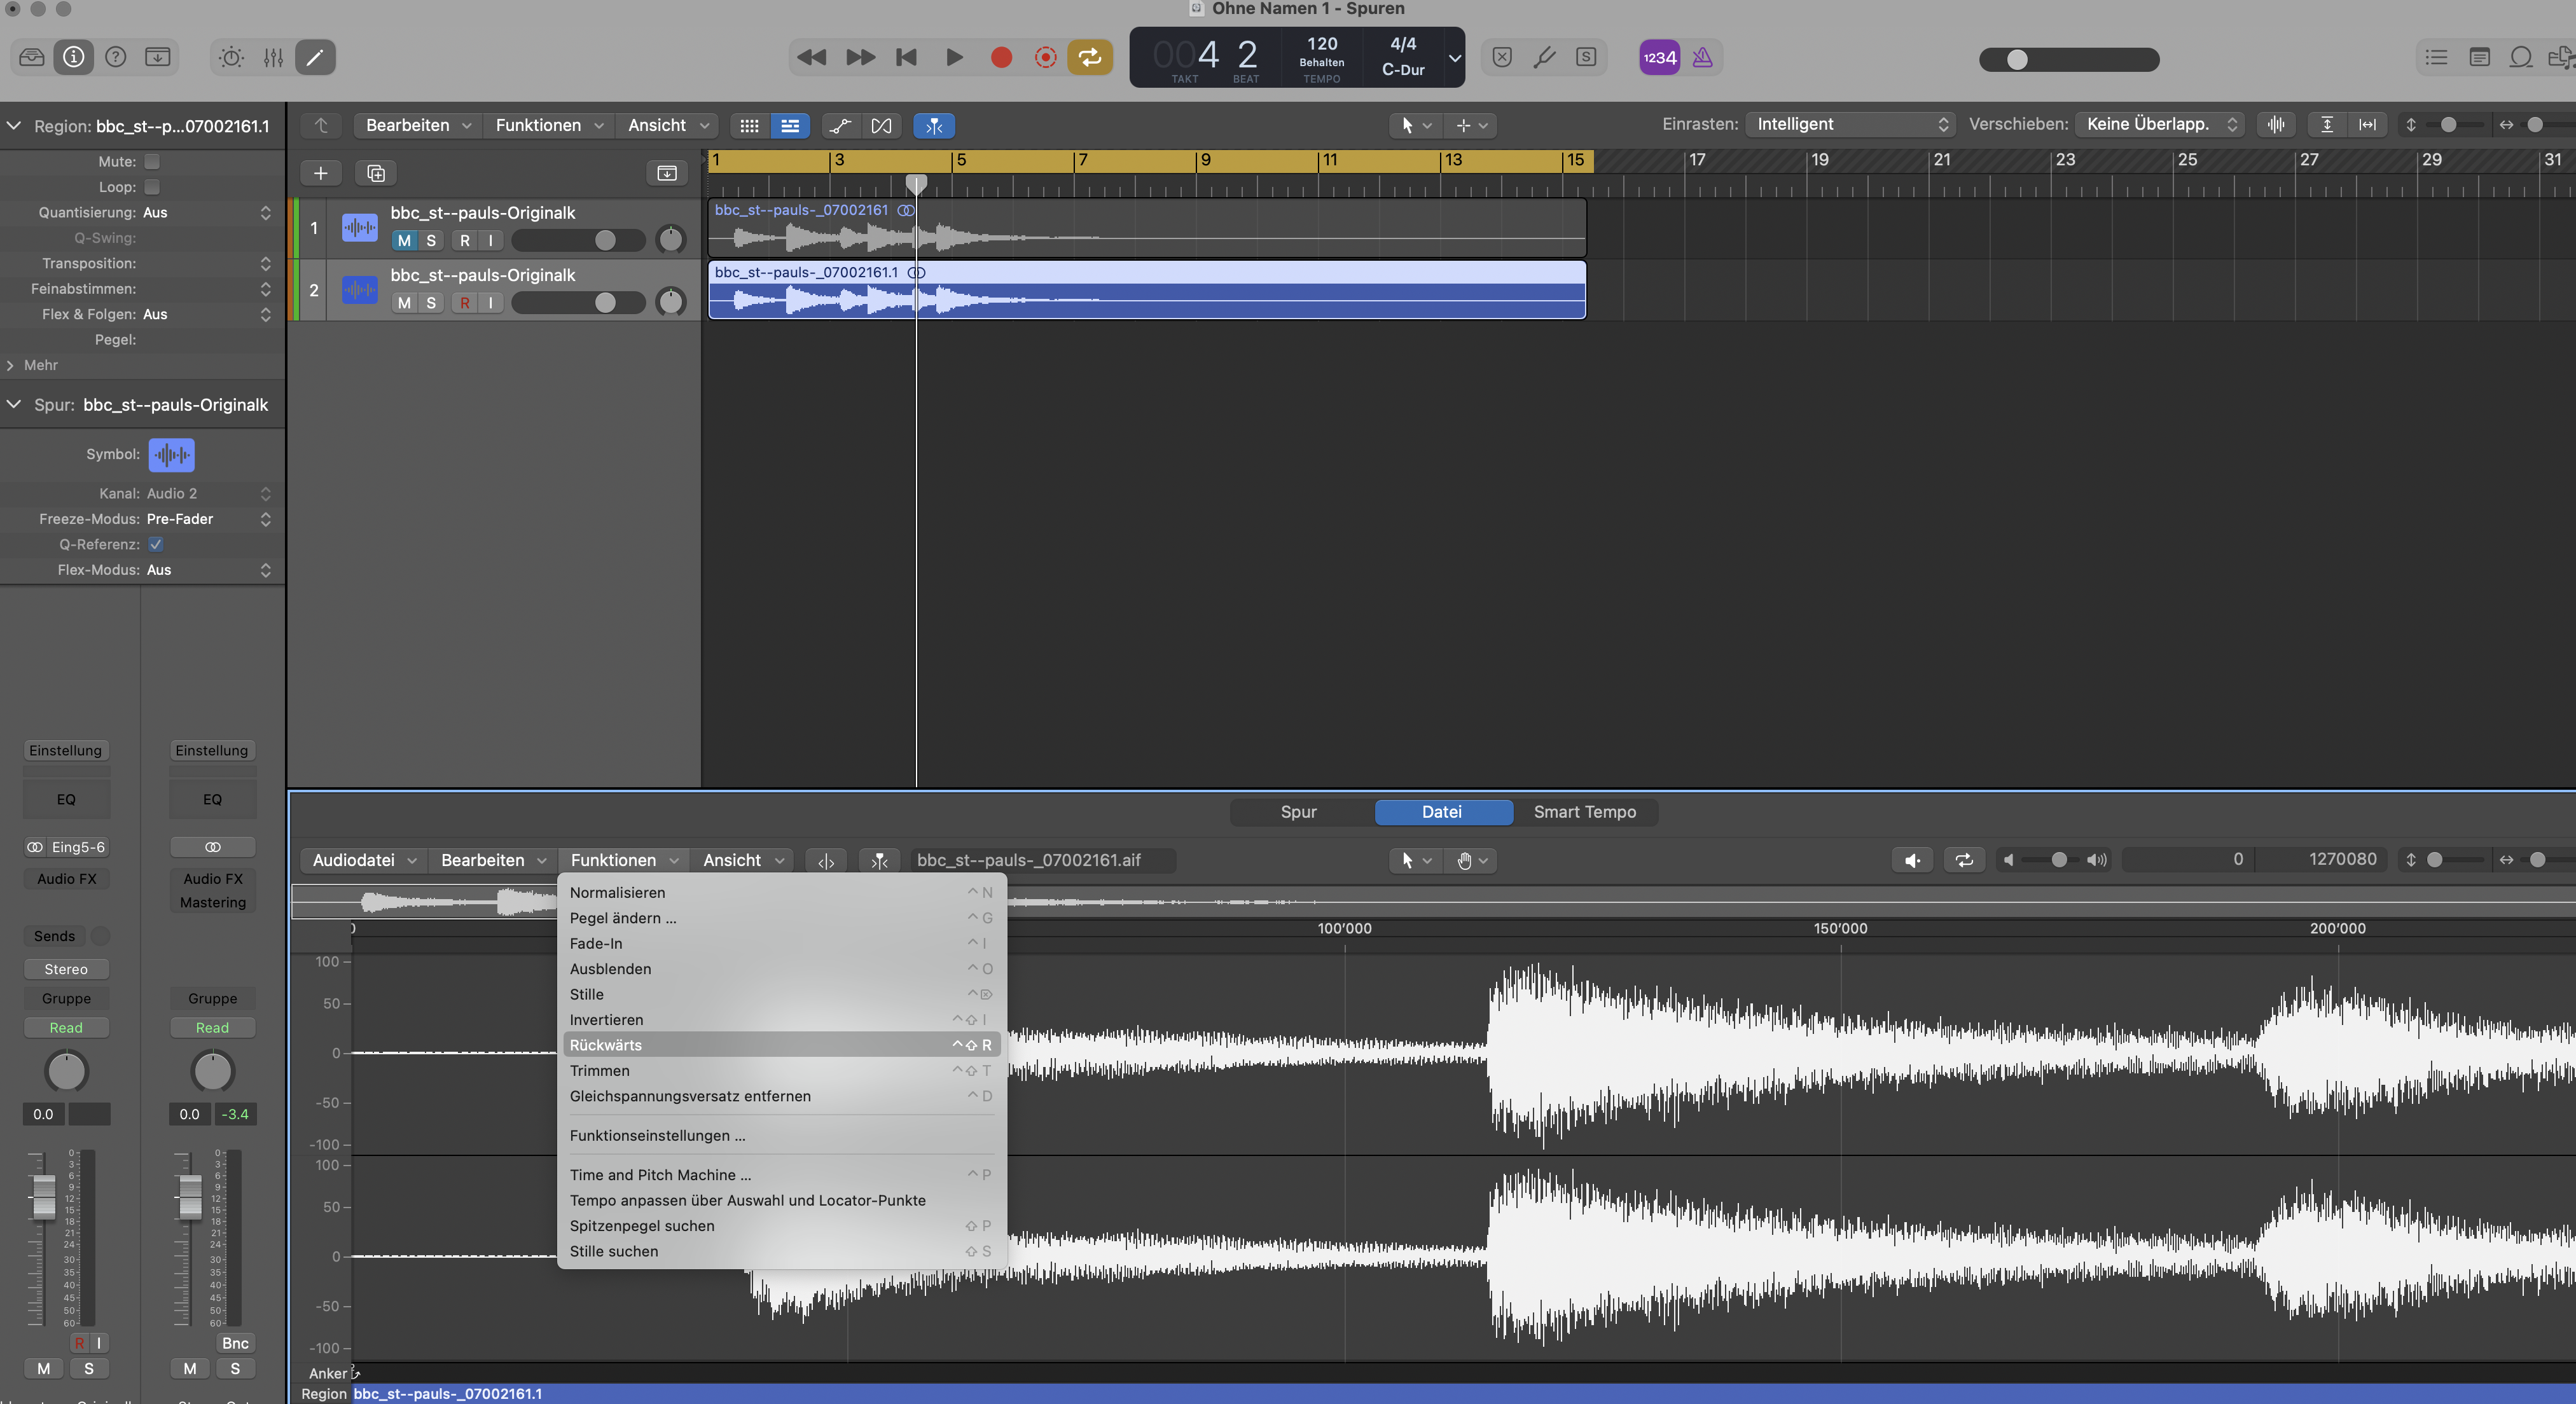Viewport: 2576px width, 1404px height.
Task: Open the Audiodatei menu in File editor
Action: [364, 860]
